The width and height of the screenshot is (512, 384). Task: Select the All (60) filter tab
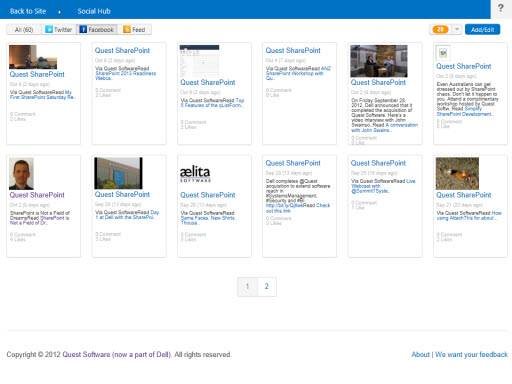tap(24, 29)
